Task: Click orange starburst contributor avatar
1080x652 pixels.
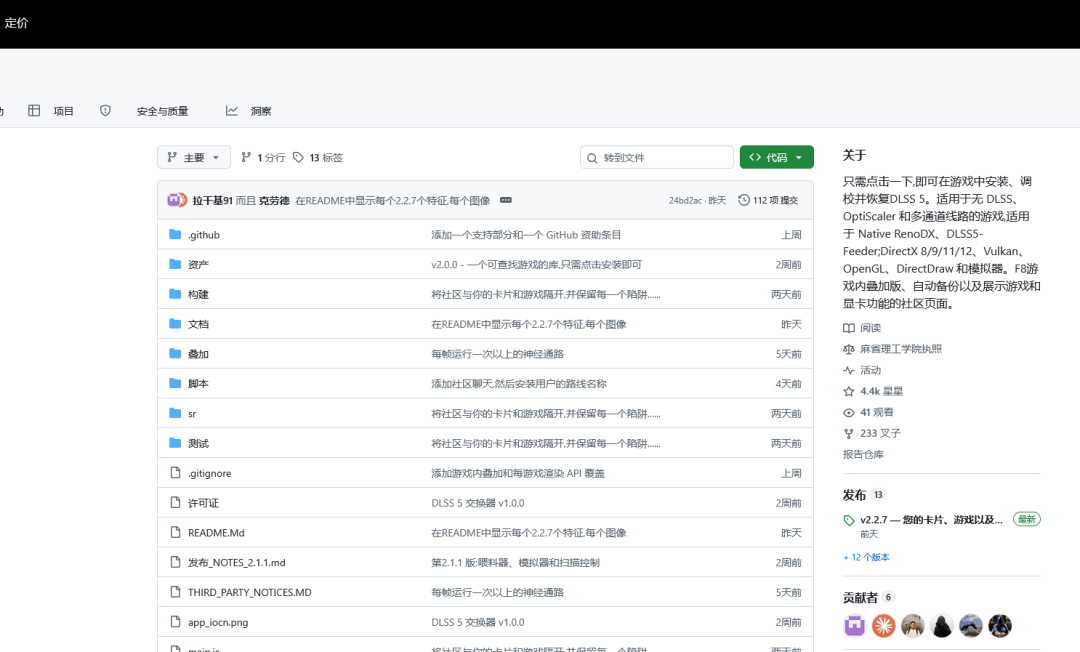Action: 884,625
